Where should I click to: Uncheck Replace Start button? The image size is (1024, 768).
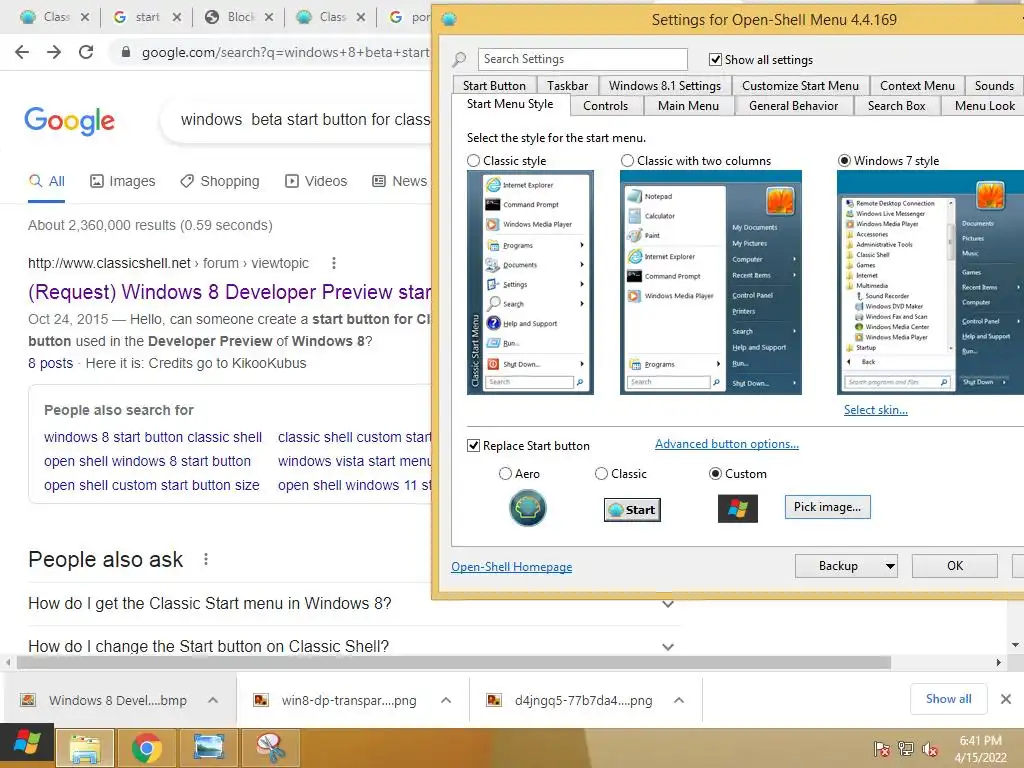tap(473, 445)
